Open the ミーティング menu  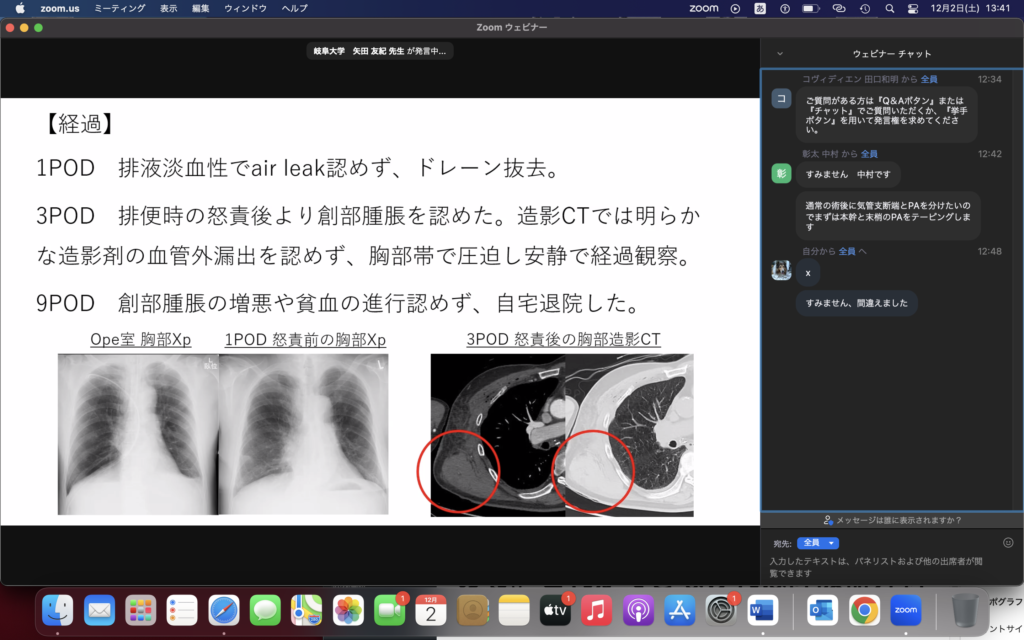[x=119, y=8]
